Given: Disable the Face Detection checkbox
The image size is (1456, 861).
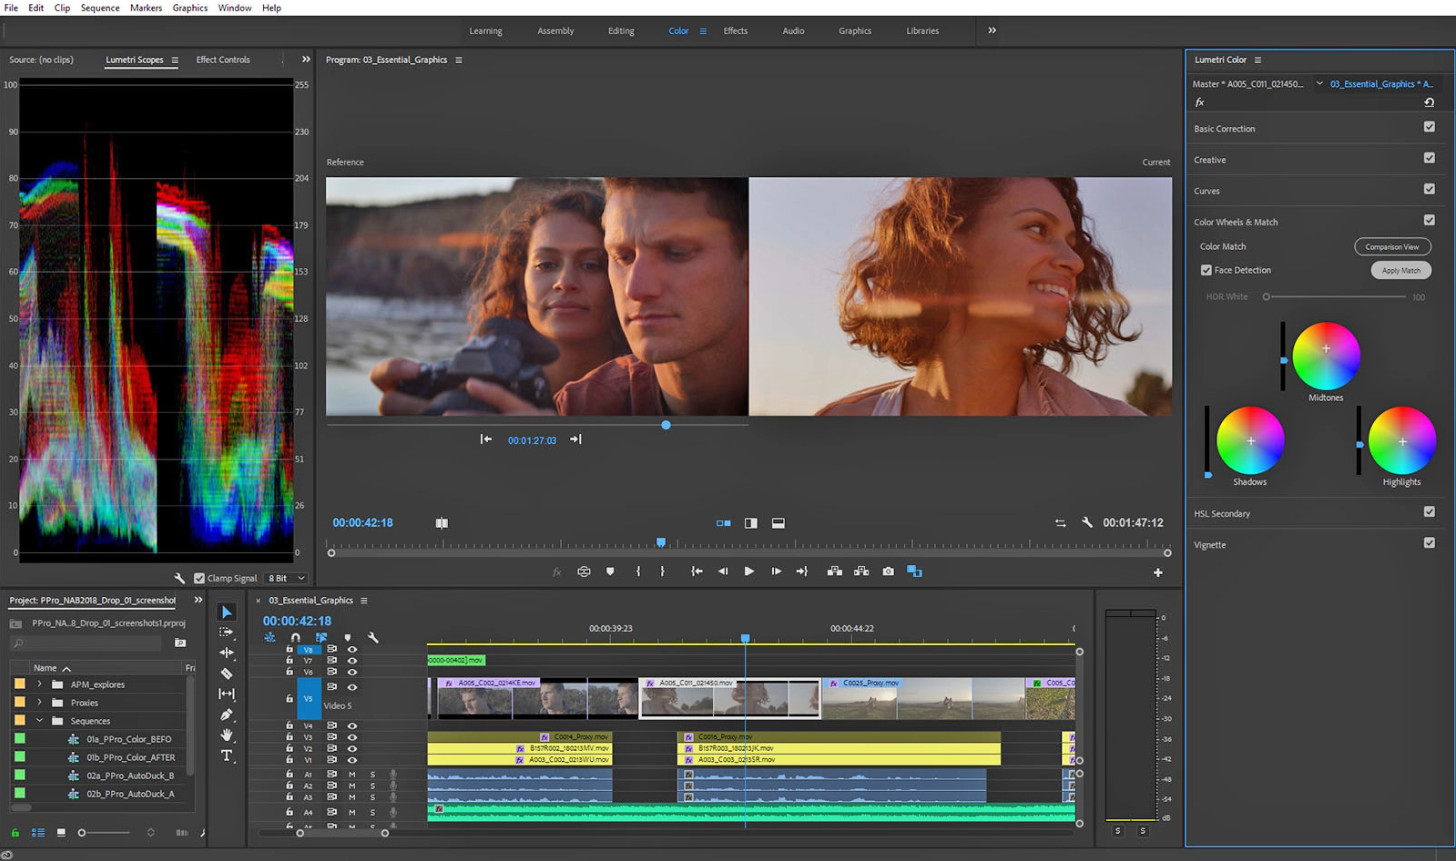Looking at the screenshot, I should click(1206, 270).
